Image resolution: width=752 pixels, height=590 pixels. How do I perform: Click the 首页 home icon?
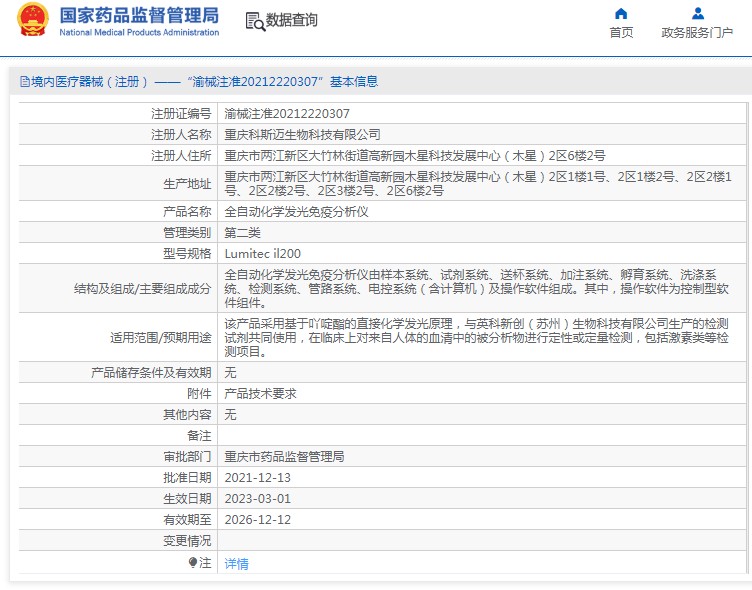pyautogui.click(x=621, y=13)
